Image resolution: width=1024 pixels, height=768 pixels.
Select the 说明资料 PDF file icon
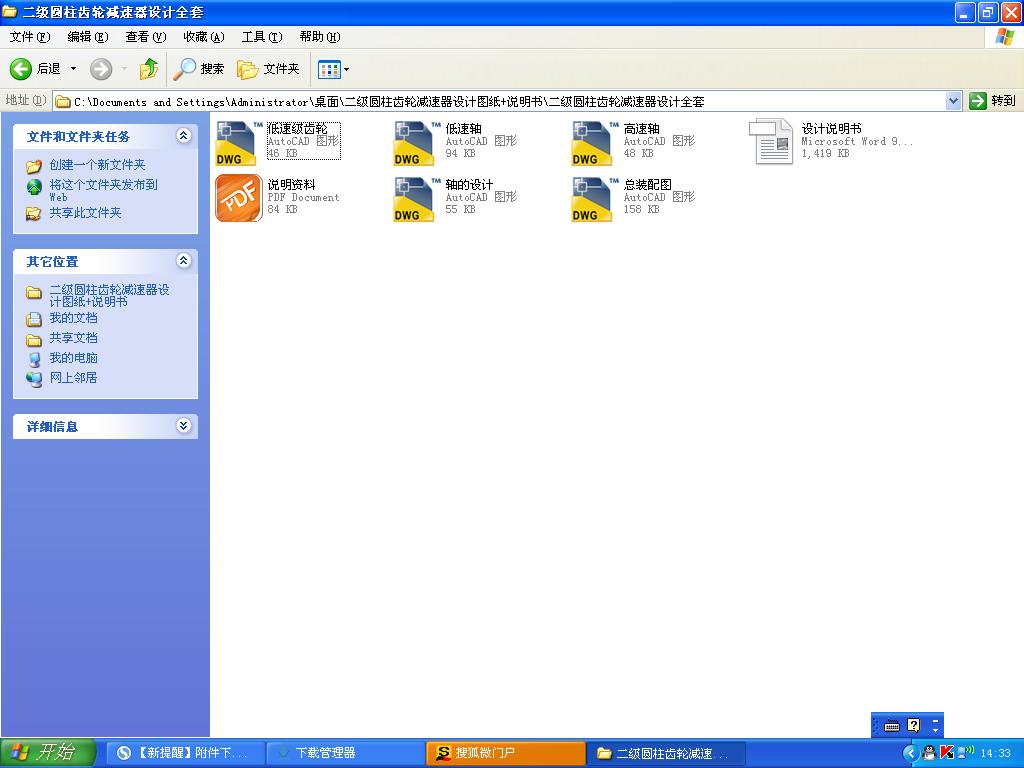tap(239, 198)
